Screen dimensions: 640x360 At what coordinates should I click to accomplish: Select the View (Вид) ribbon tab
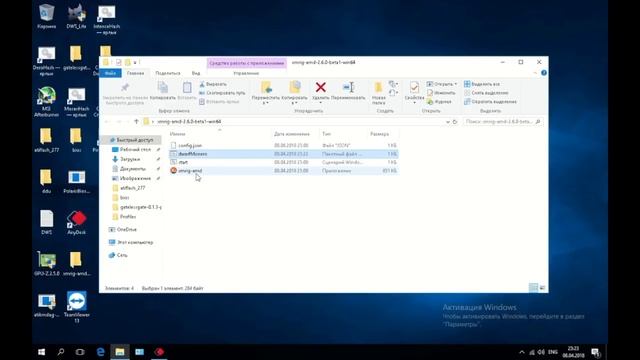[196, 73]
